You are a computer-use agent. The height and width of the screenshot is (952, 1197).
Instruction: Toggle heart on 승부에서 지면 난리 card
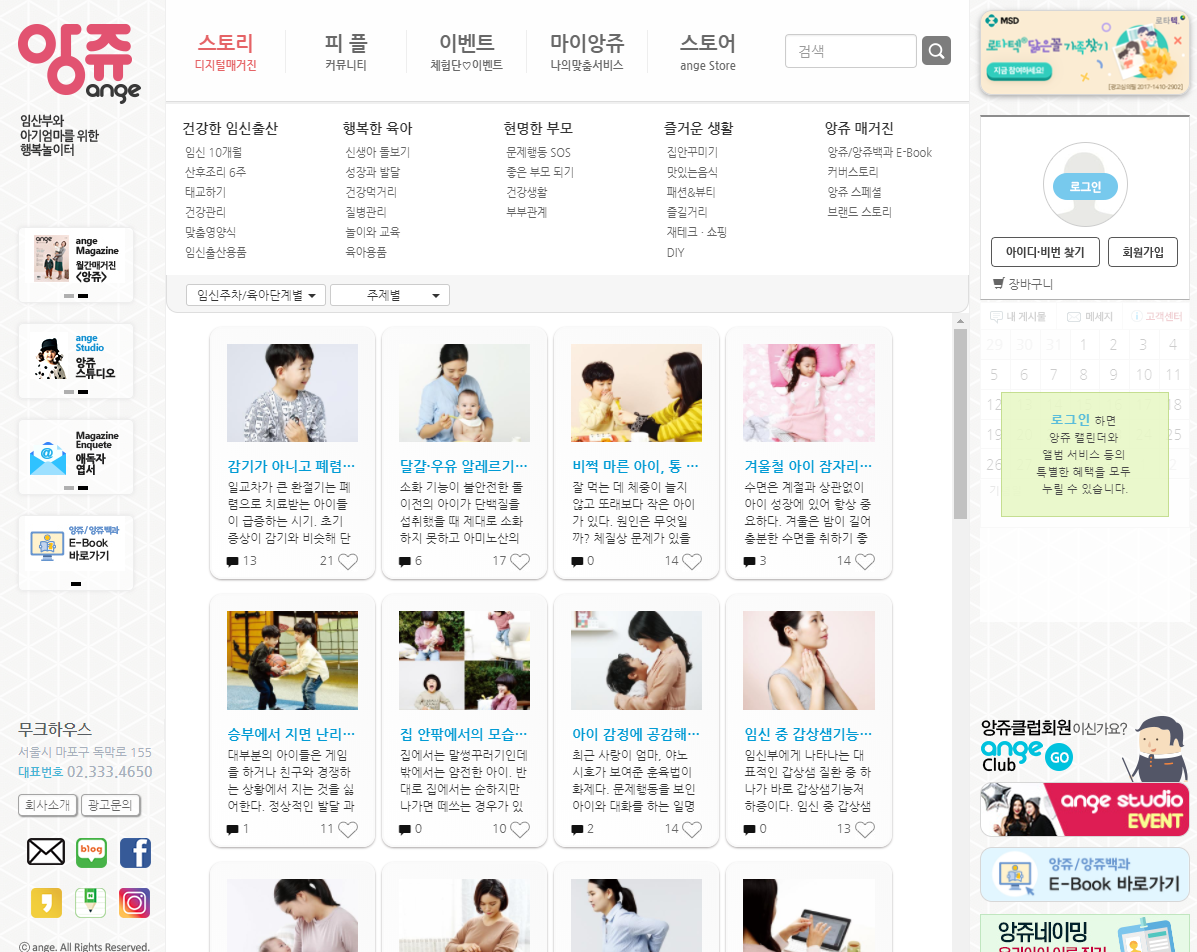348,829
